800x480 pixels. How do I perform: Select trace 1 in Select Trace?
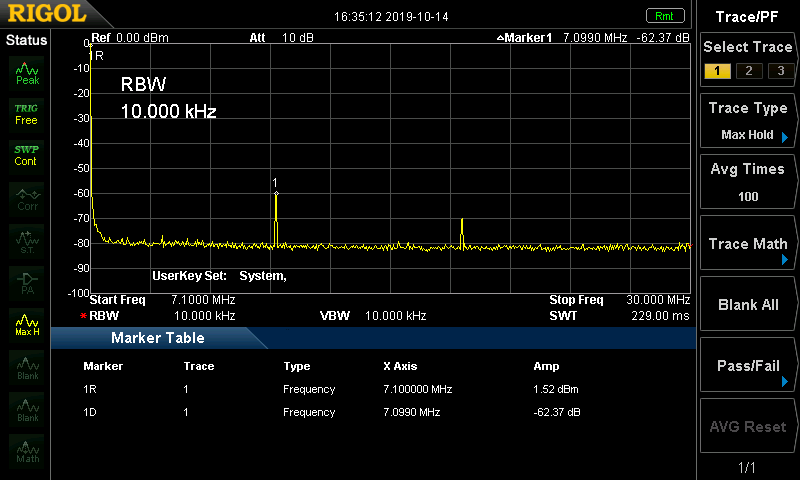coord(716,70)
